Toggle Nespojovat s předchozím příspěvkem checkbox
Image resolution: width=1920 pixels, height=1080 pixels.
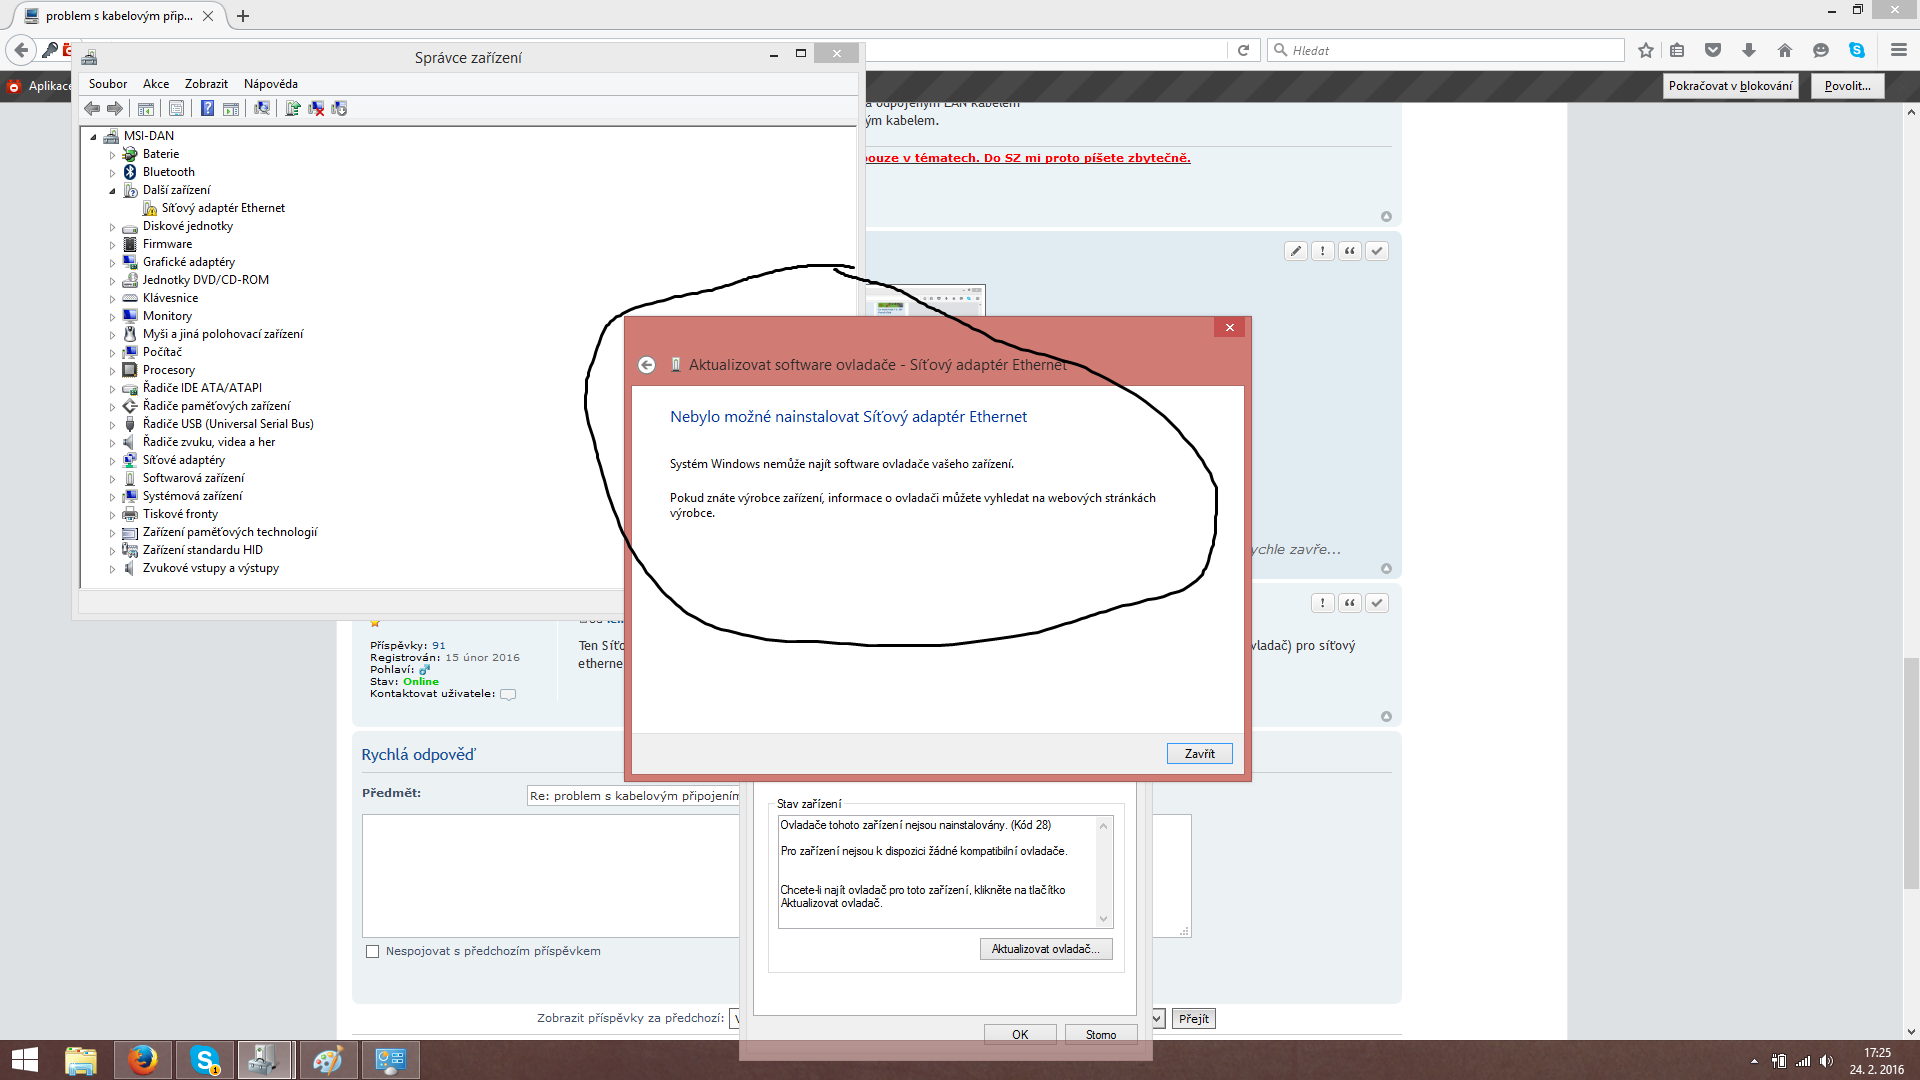[373, 952]
